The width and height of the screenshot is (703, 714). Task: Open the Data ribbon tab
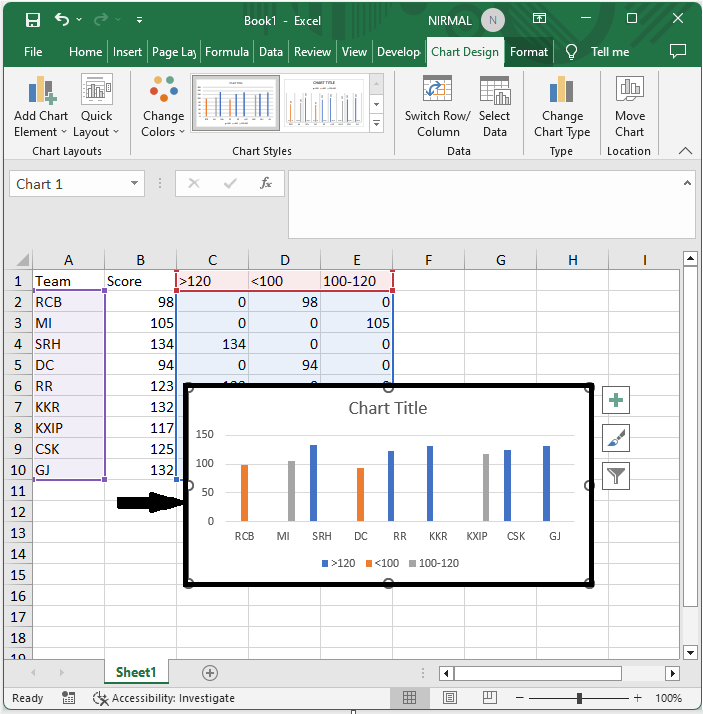(271, 52)
